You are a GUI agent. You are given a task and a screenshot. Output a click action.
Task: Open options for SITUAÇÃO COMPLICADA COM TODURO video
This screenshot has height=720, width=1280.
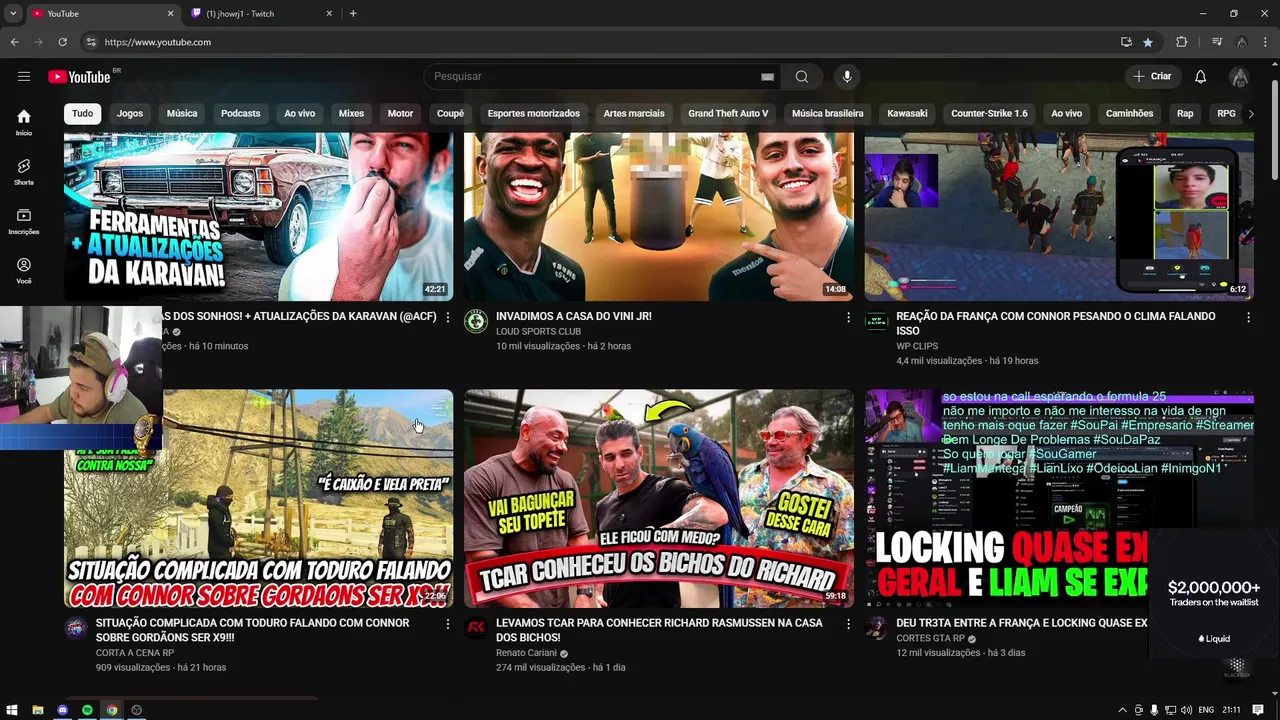pos(448,624)
